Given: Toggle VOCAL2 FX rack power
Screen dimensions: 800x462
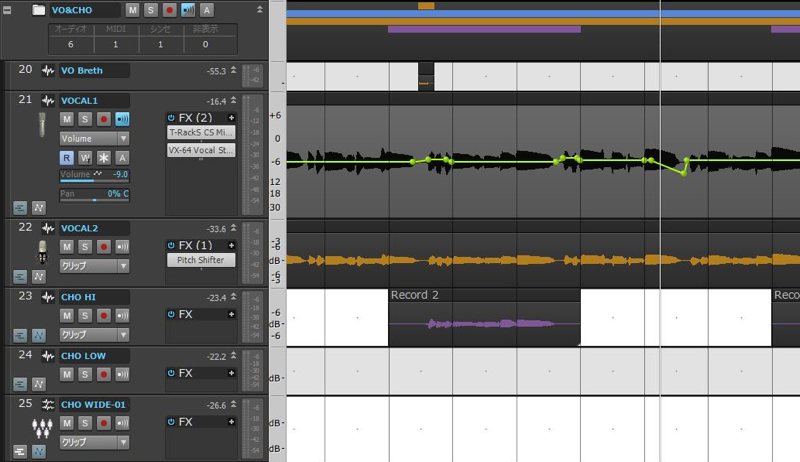Looking at the screenshot, I should pyautogui.click(x=171, y=245).
